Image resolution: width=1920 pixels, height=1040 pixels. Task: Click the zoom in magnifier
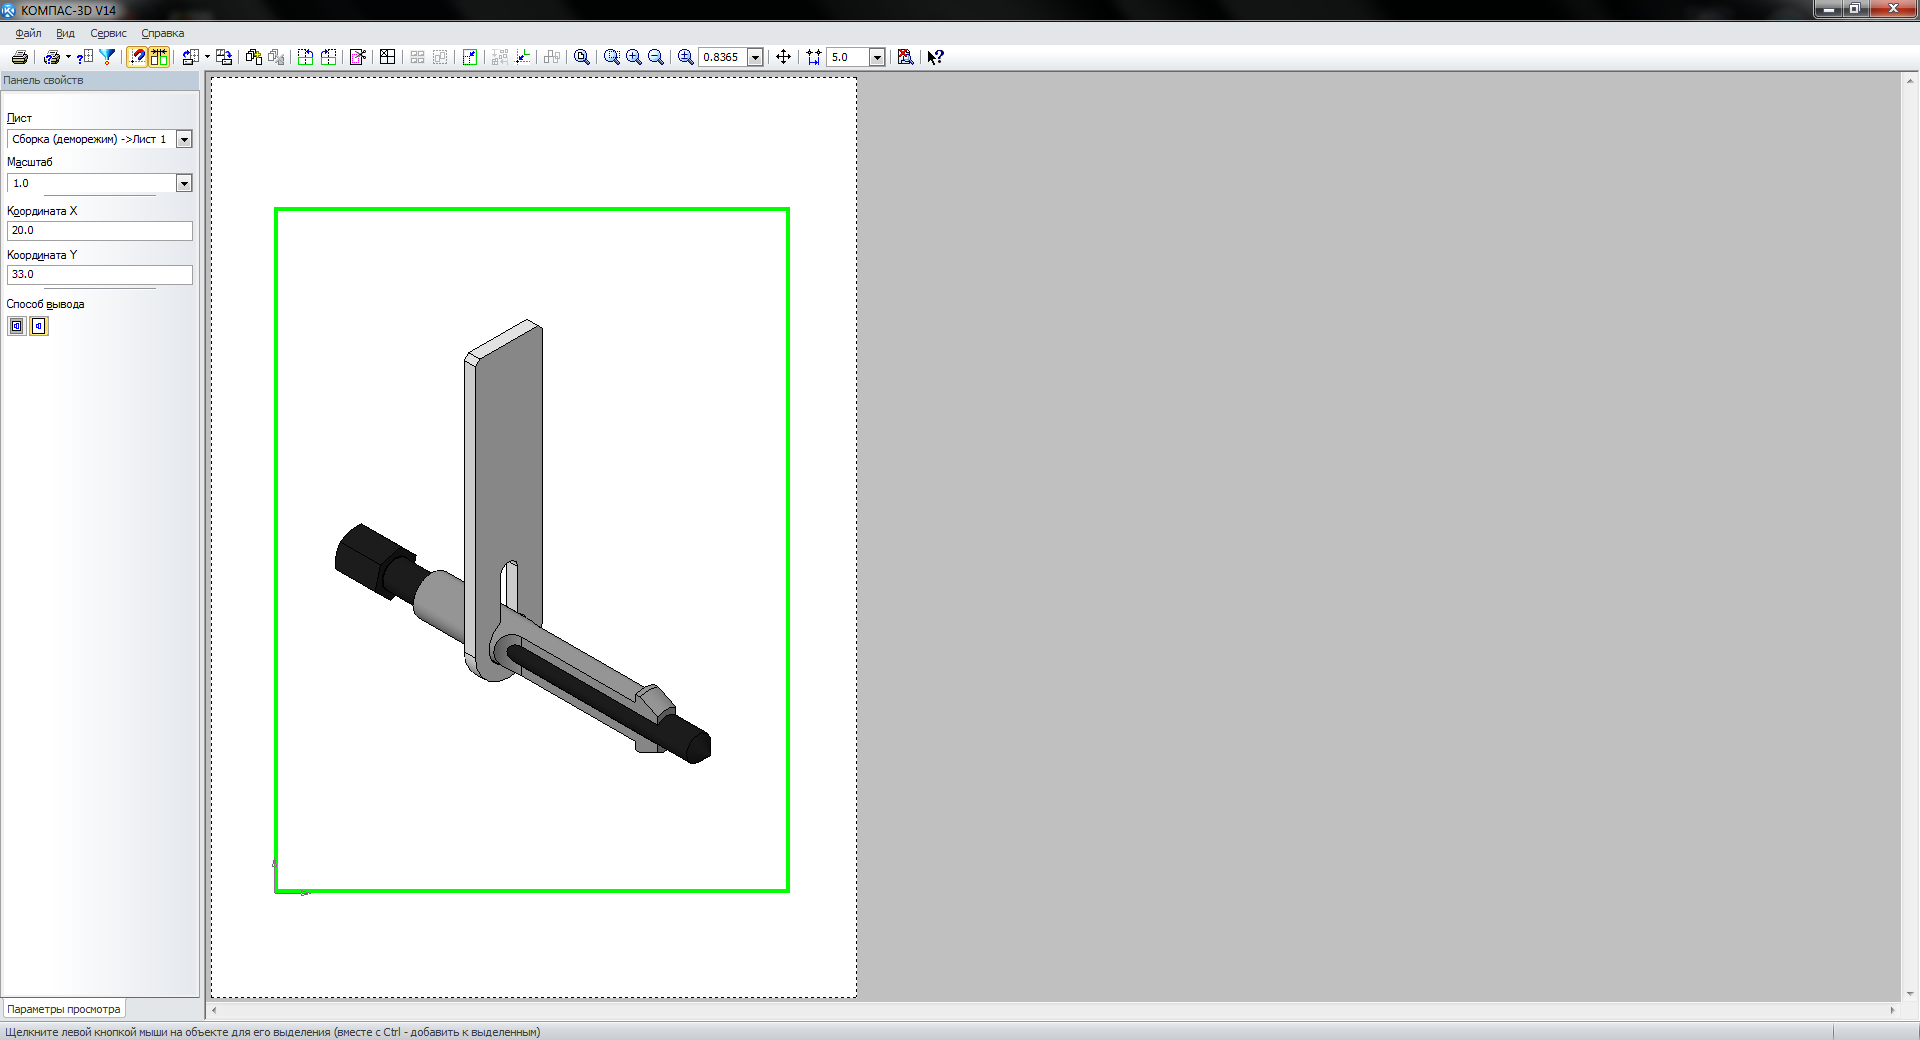634,57
